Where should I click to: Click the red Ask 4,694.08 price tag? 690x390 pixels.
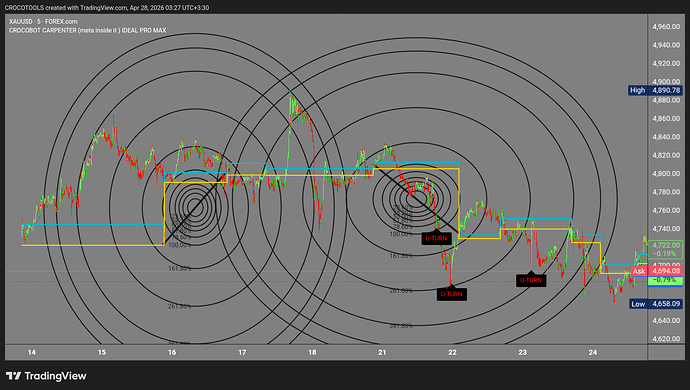657,271
